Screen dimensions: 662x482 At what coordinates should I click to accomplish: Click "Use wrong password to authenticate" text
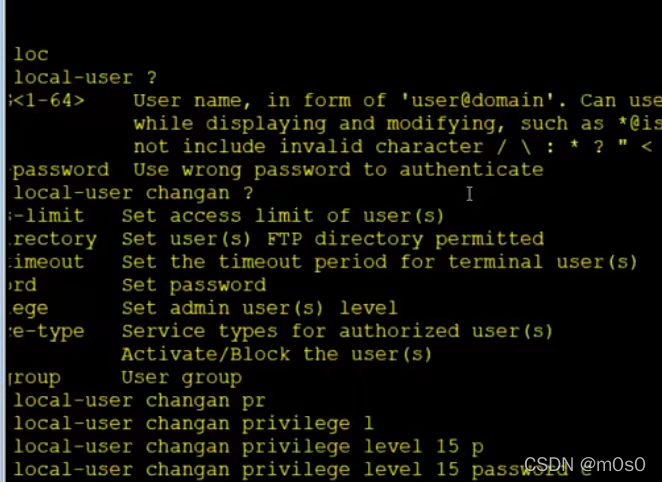pyautogui.click(x=338, y=169)
